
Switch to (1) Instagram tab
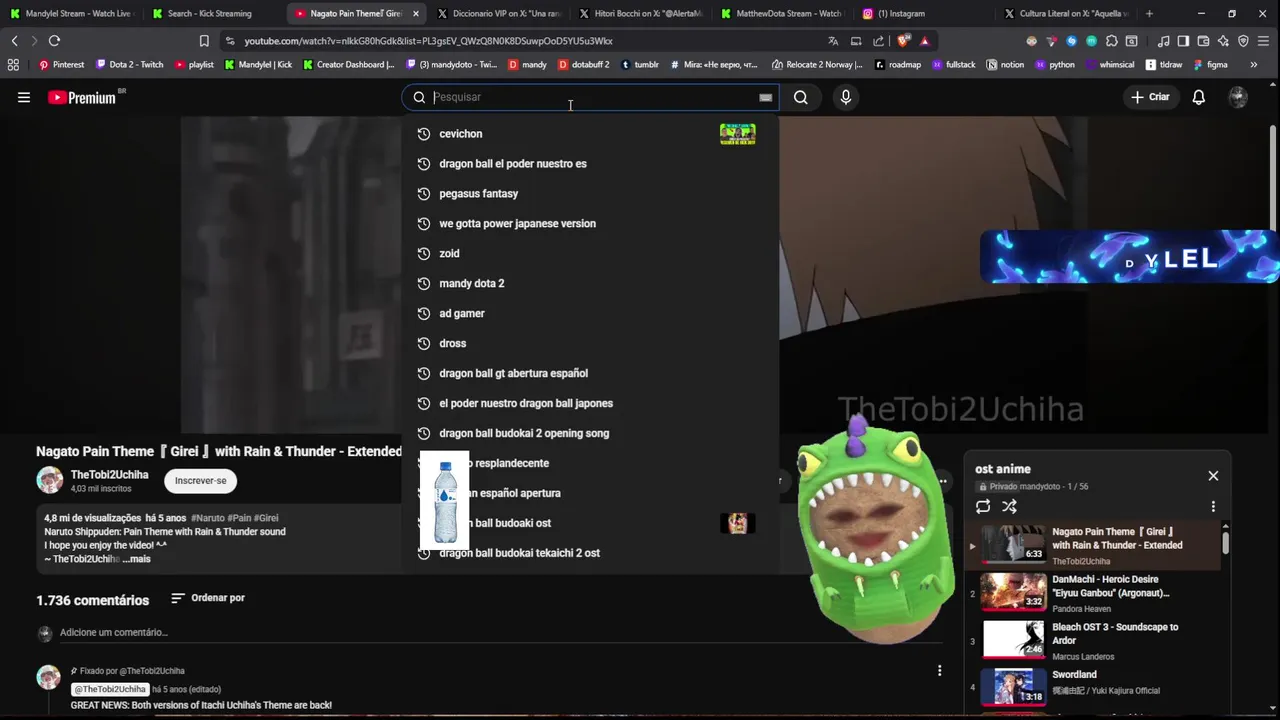925,14
